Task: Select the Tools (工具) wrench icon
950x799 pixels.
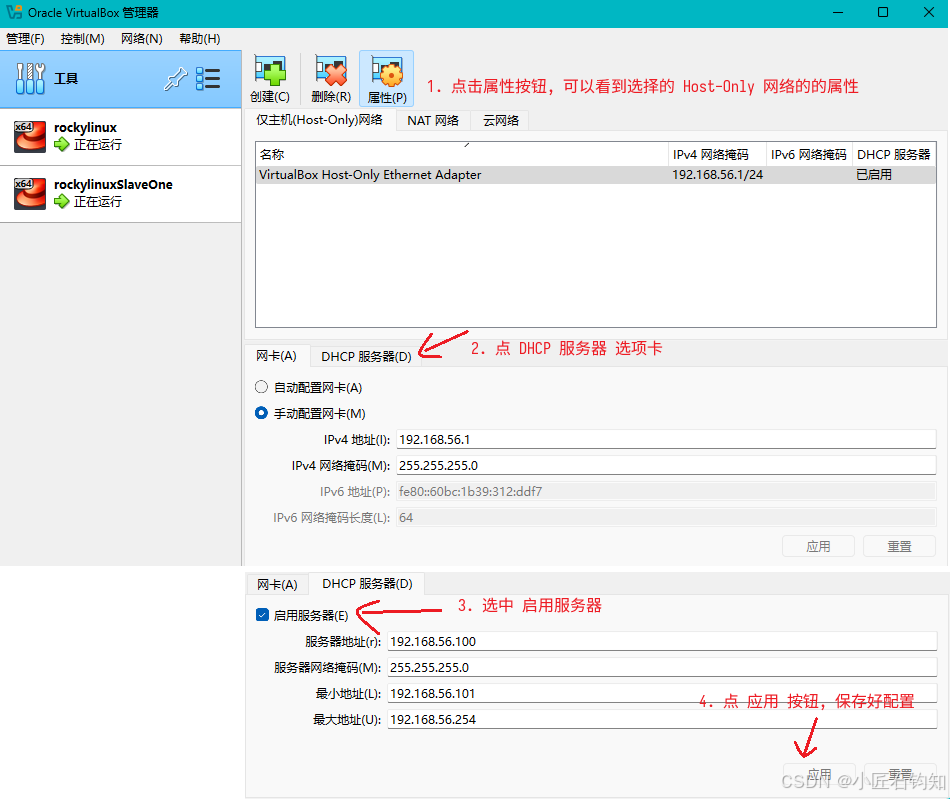Action: [x=30, y=79]
